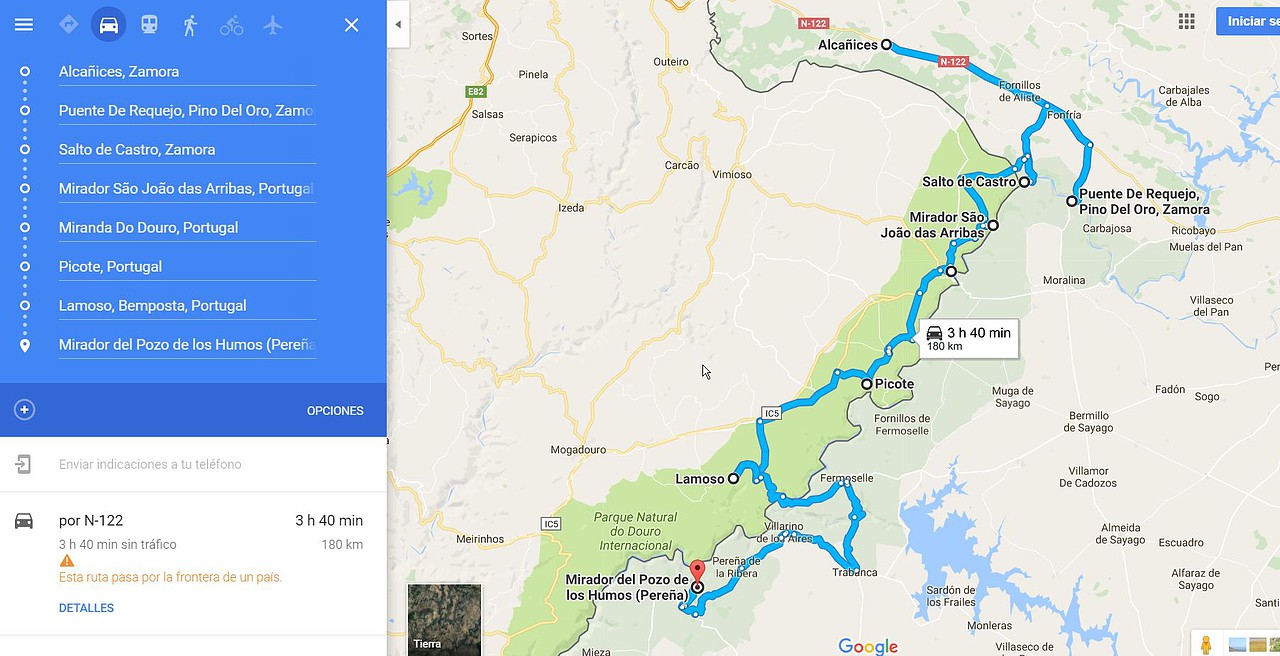Screen dimensions: 1280x656
Task: Open the hamburger main menu
Action: tap(24, 25)
